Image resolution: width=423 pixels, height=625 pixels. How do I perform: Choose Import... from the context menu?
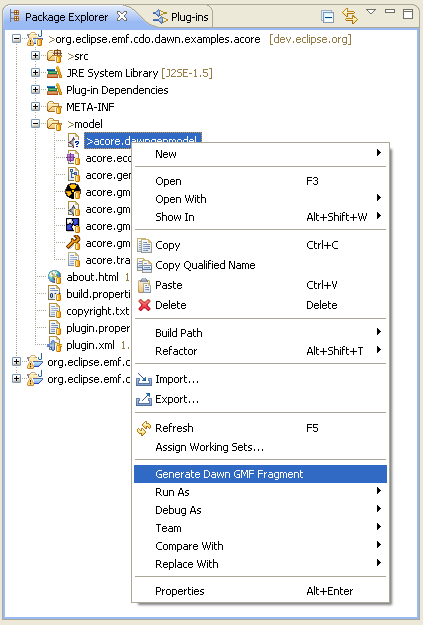260,379
